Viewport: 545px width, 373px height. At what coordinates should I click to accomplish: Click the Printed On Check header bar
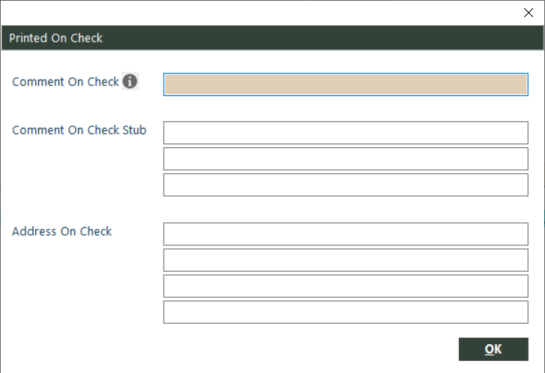272,38
